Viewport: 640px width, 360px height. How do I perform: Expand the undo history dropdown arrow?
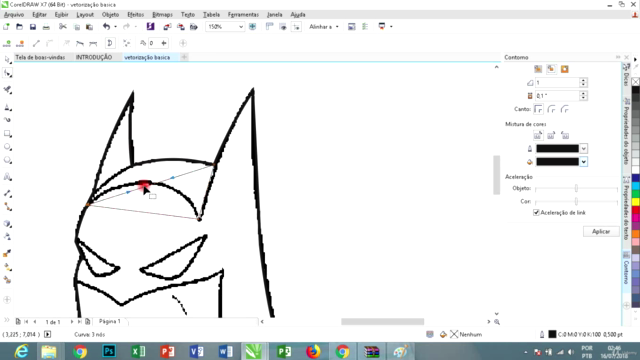[115, 27]
